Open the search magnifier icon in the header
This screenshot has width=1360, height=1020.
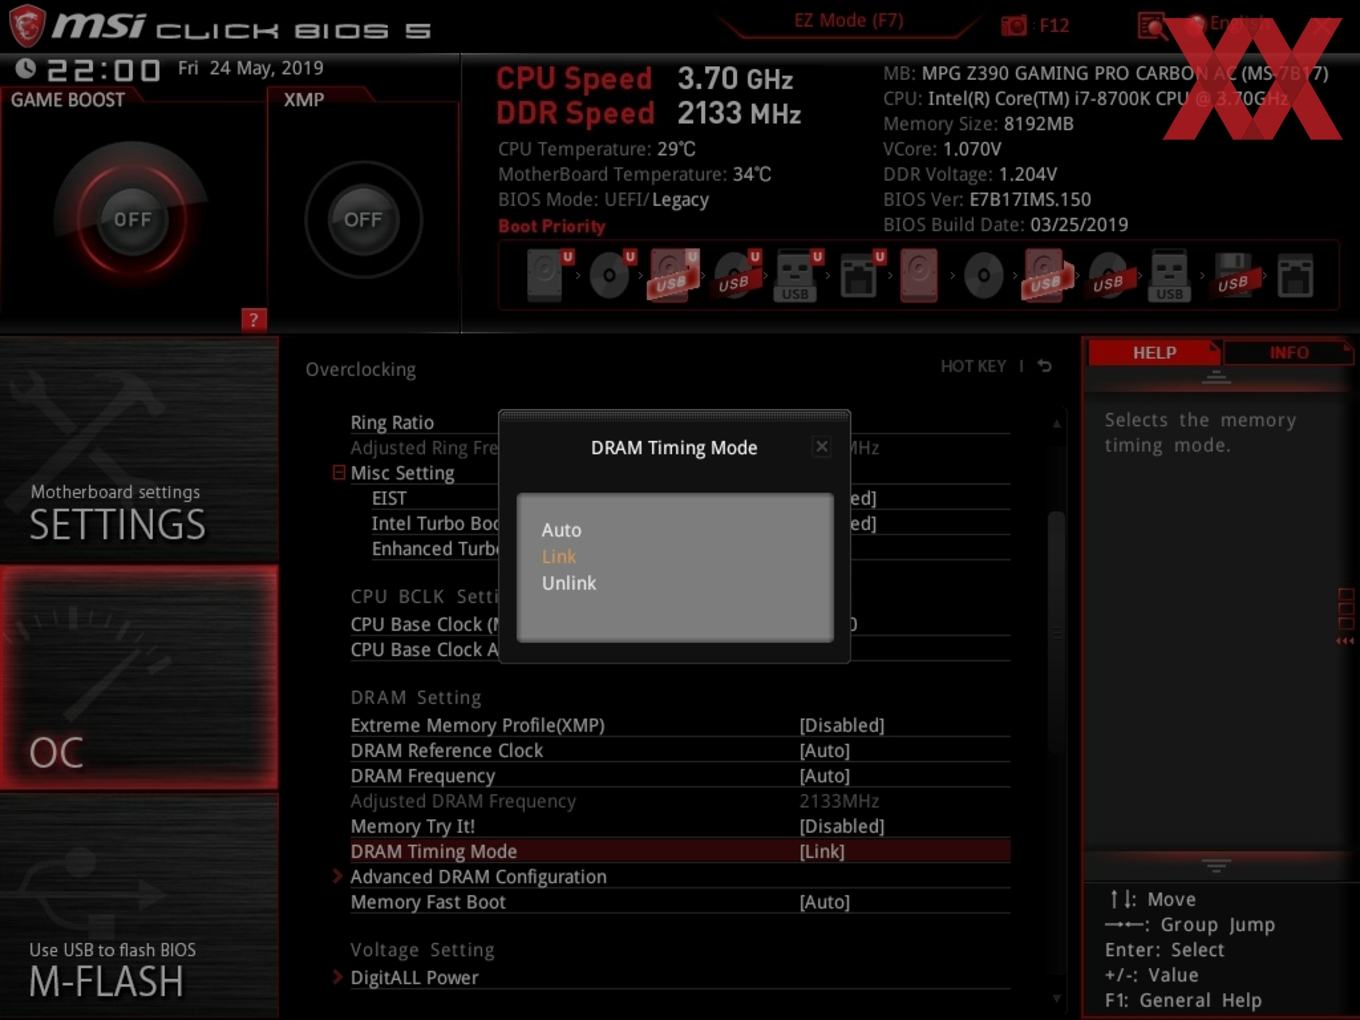(1152, 25)
